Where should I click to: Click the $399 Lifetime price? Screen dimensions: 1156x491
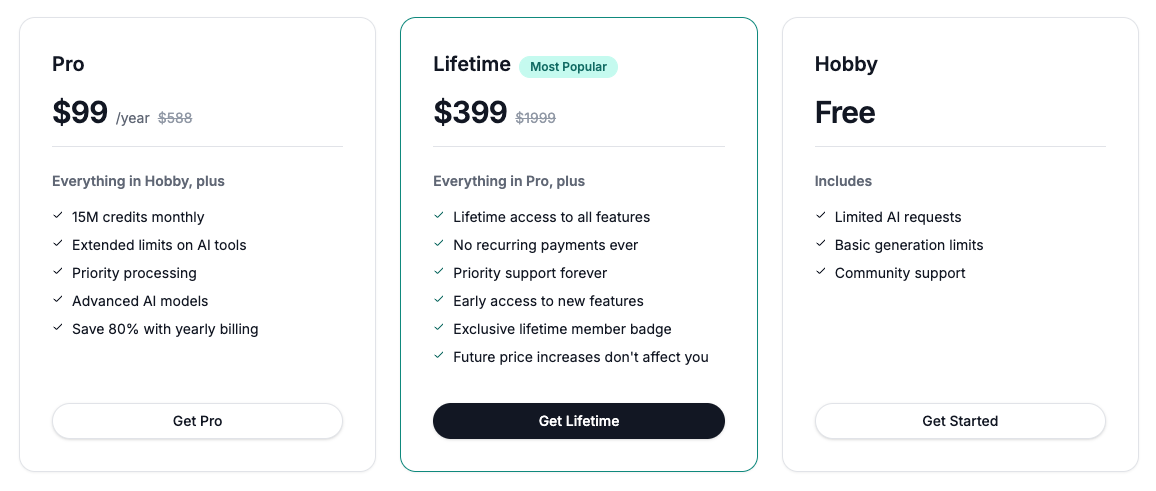pos(470,112)
